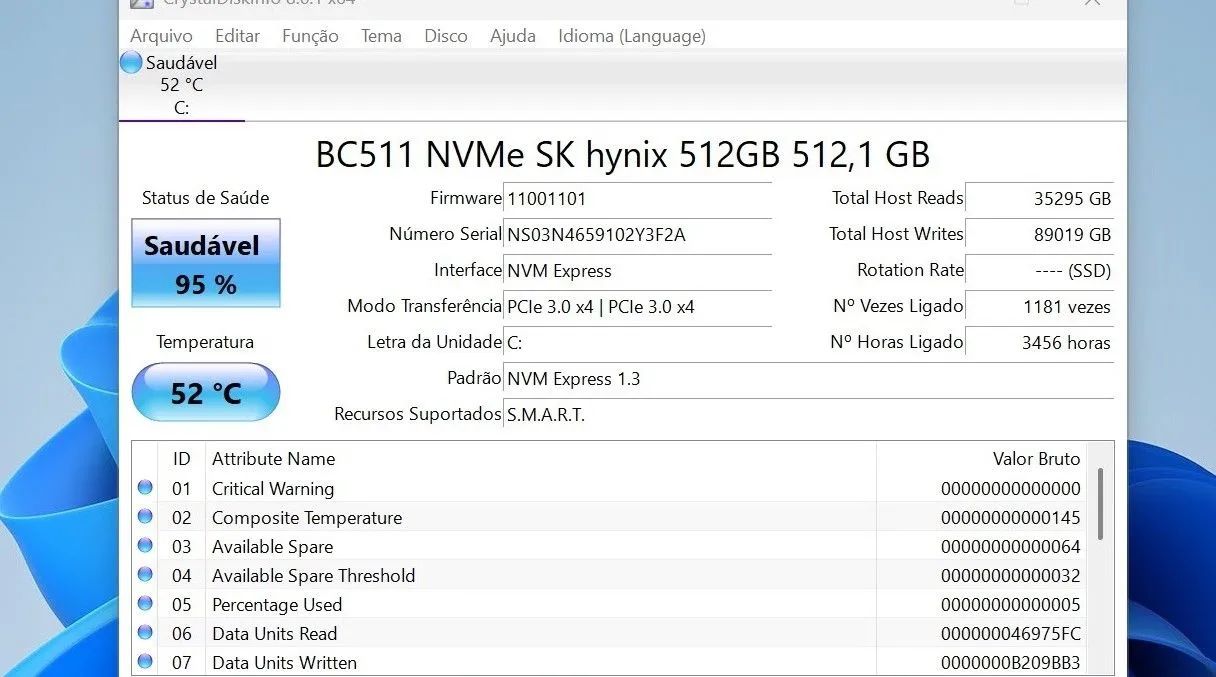1216x677 pixels.
Task: Close the CrystalDiskInfo window
Action: pos(1092,4)
